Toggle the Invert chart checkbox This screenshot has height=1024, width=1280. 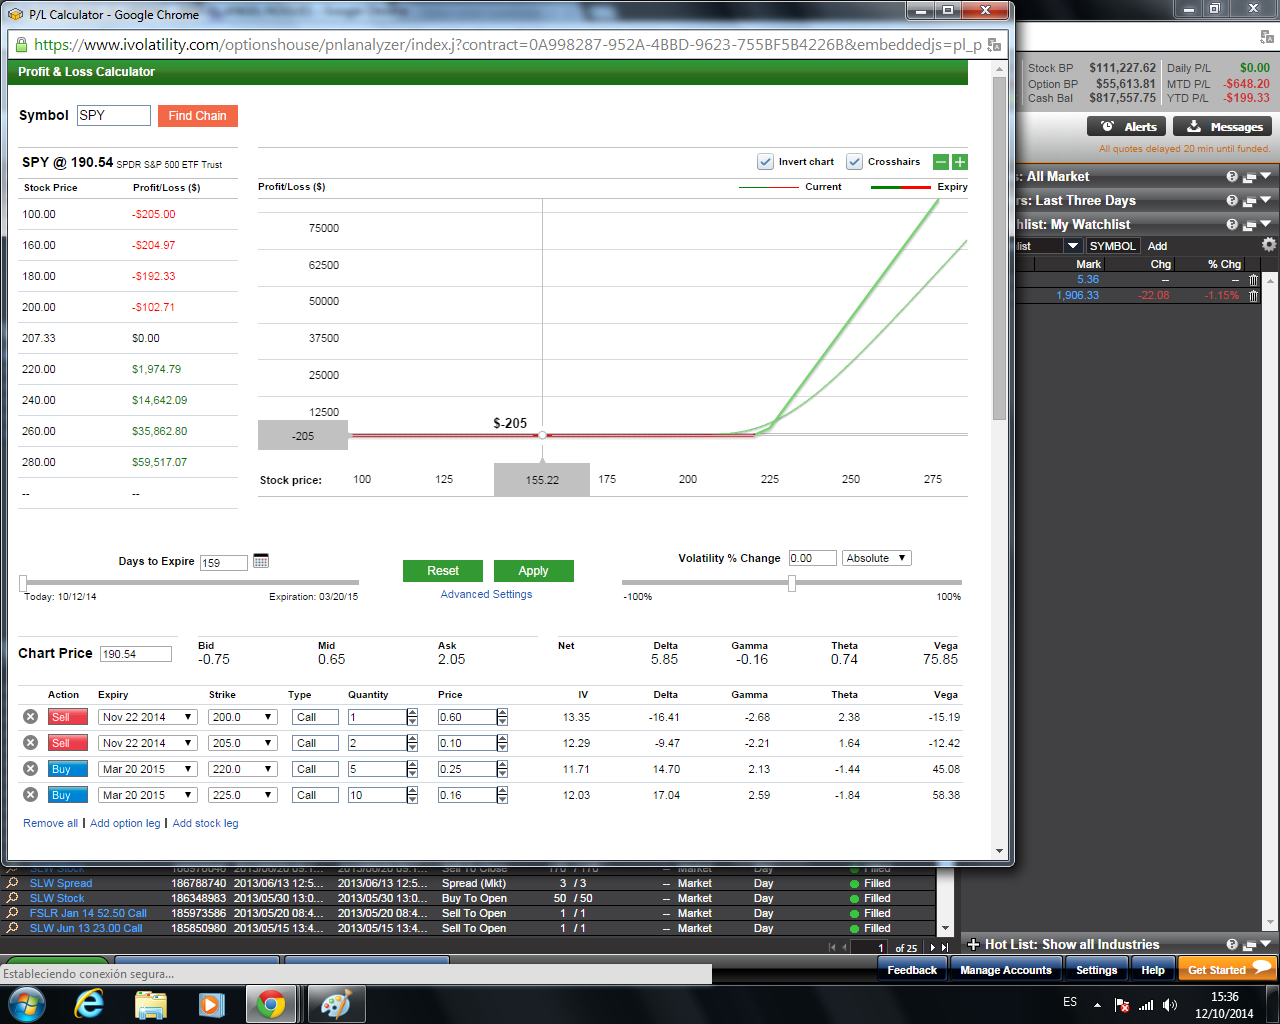(x=765, y=162)
